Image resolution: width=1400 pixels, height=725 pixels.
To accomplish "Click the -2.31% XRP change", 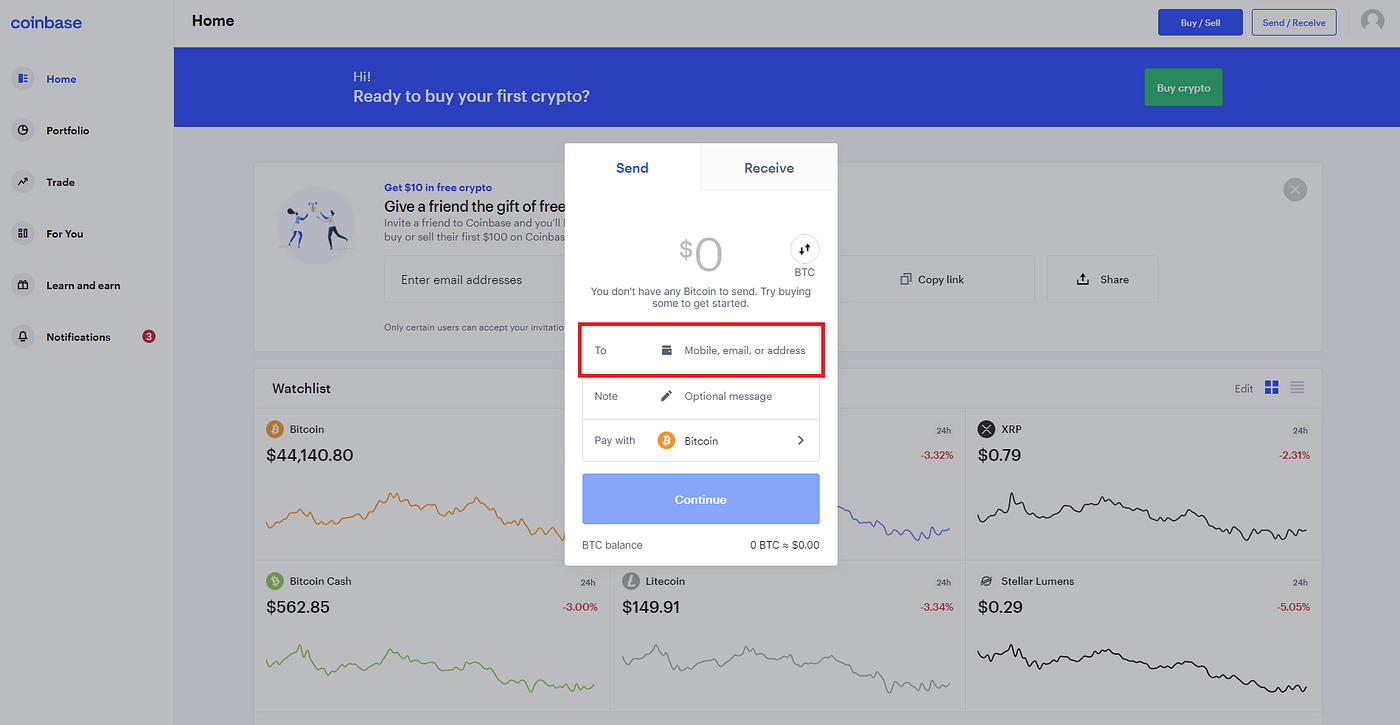I will pyautogui.click(x=1293, y=455).
